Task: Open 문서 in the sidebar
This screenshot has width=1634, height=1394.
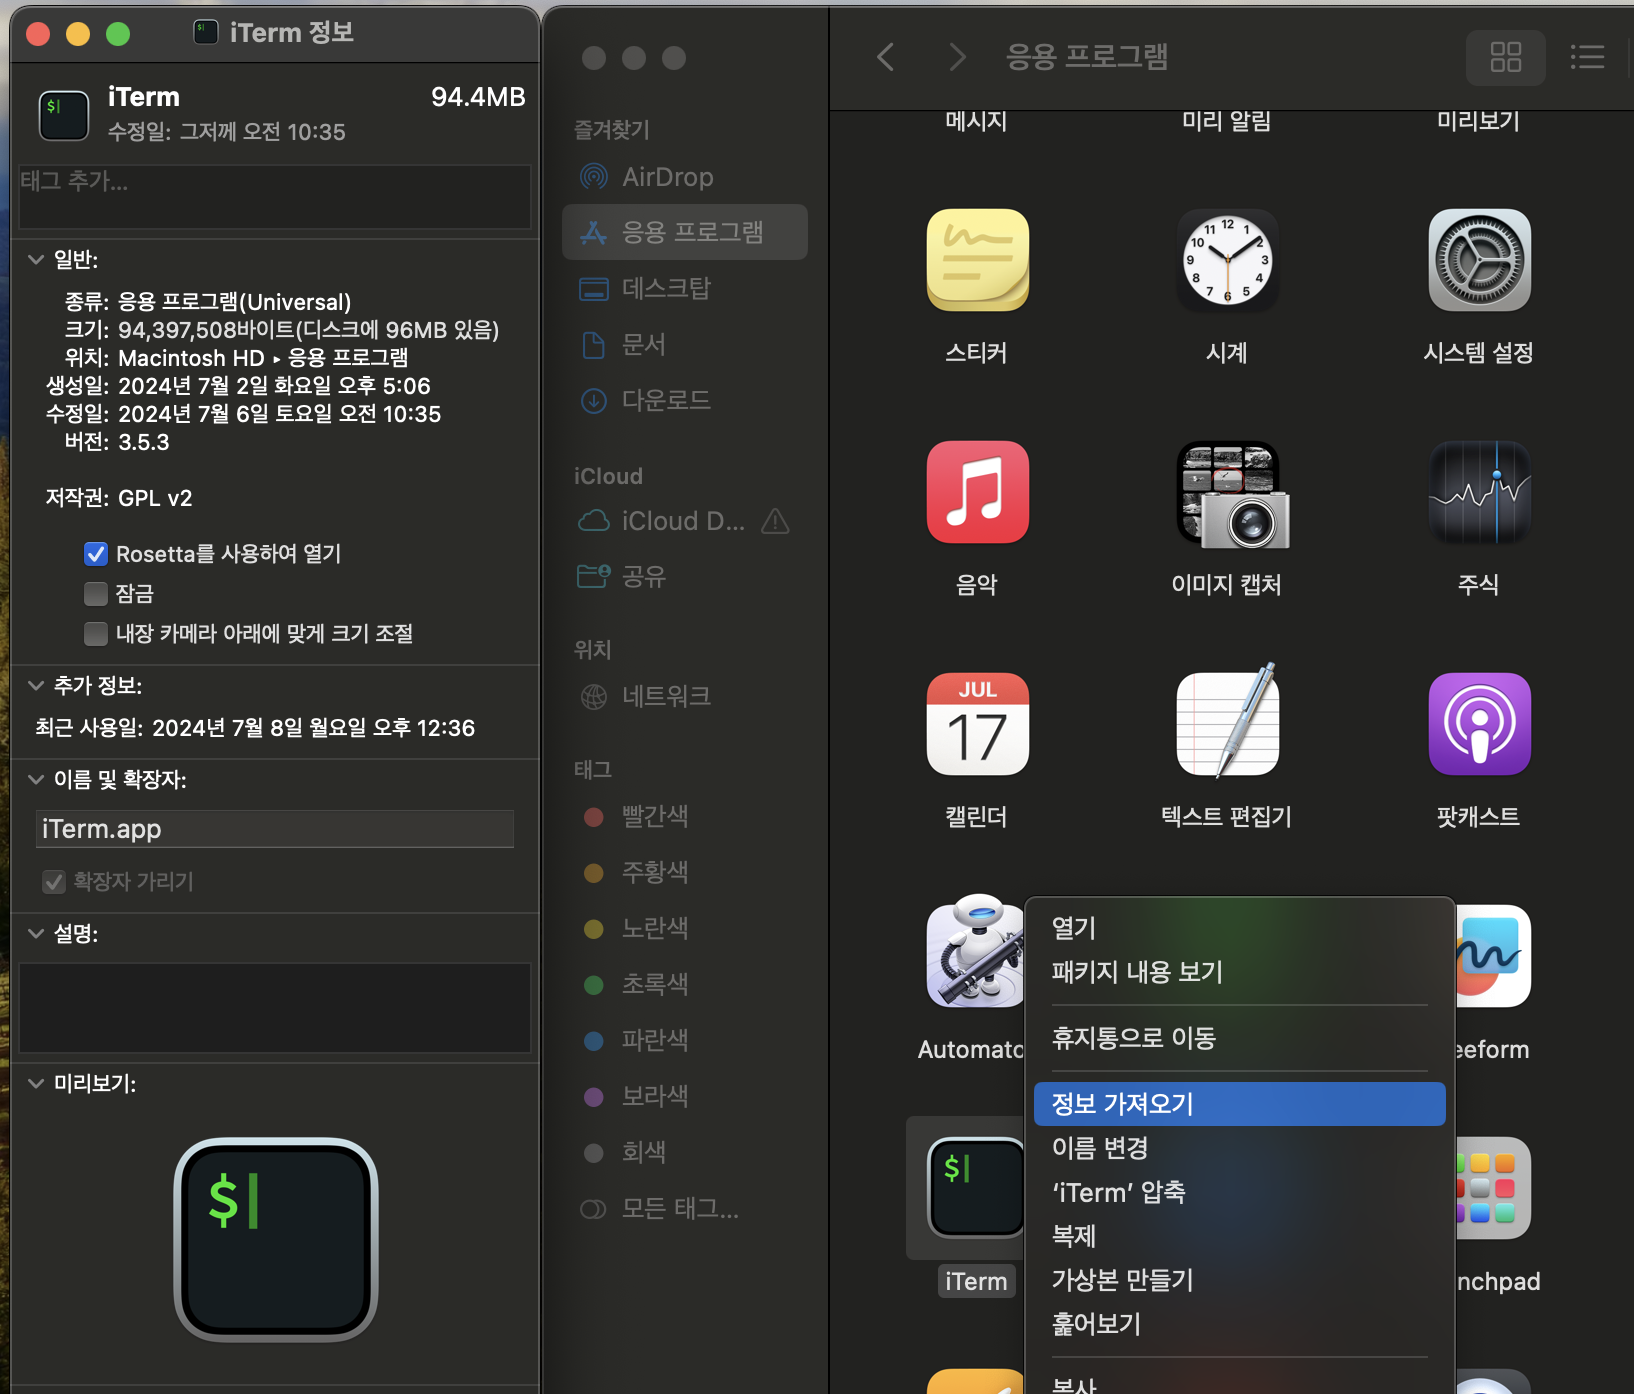Action: pyautogui.click(x=686, y=345)
